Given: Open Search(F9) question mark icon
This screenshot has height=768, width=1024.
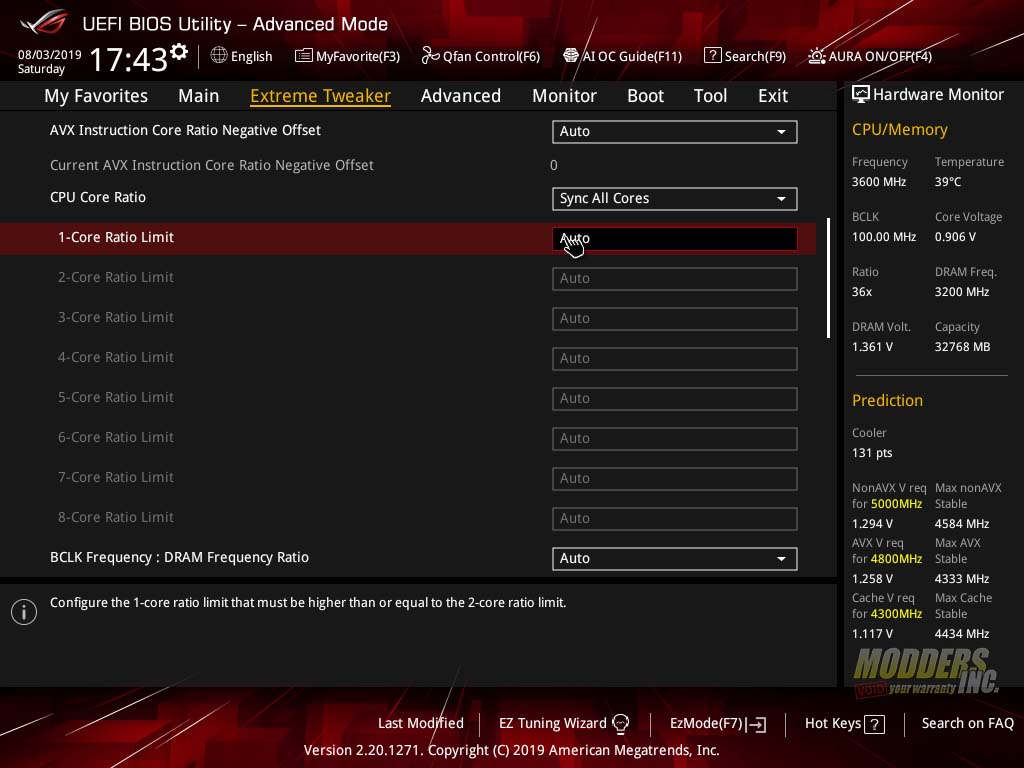Looking at the screenshot, I should [x=712, y=56].
